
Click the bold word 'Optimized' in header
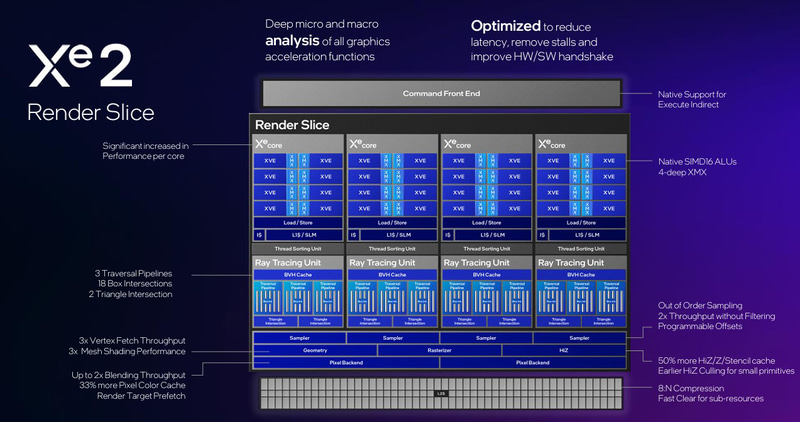click(506, 26)
